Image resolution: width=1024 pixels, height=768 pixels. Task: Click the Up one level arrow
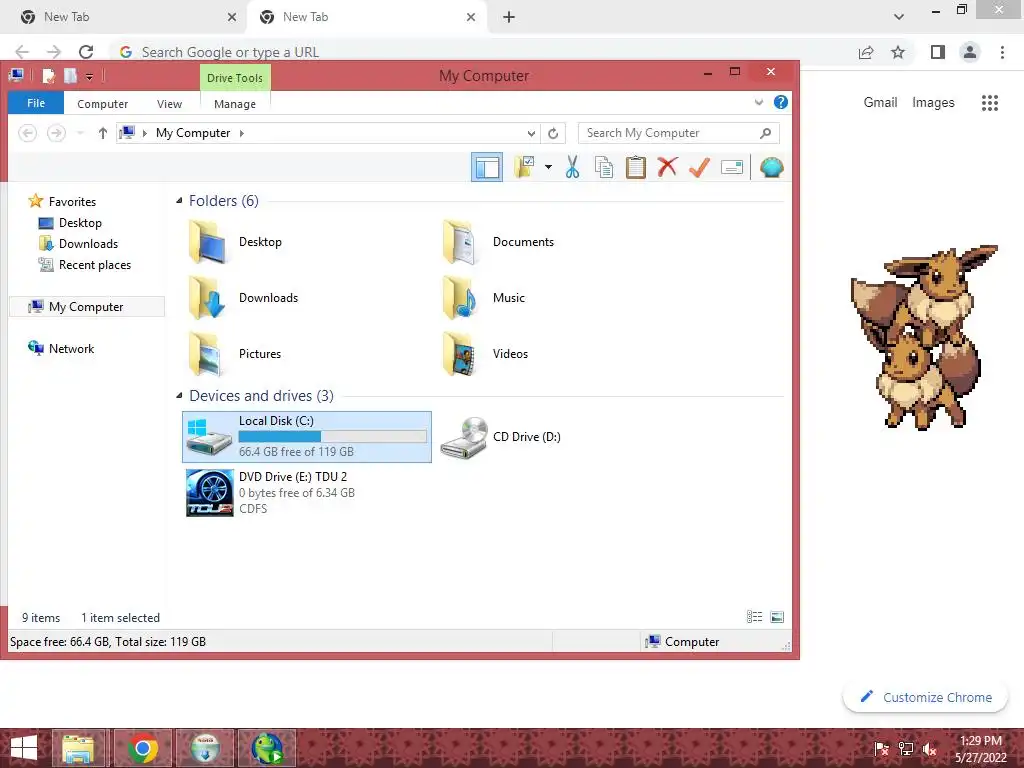click(103, 133)
